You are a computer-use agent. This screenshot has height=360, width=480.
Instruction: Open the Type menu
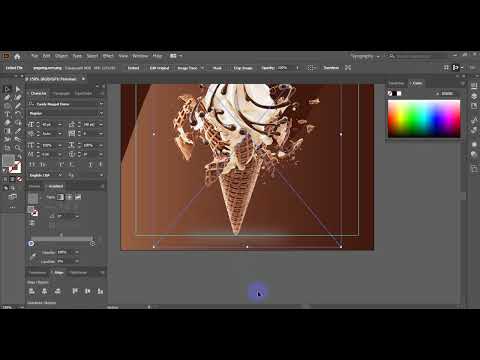coord(77,56)
